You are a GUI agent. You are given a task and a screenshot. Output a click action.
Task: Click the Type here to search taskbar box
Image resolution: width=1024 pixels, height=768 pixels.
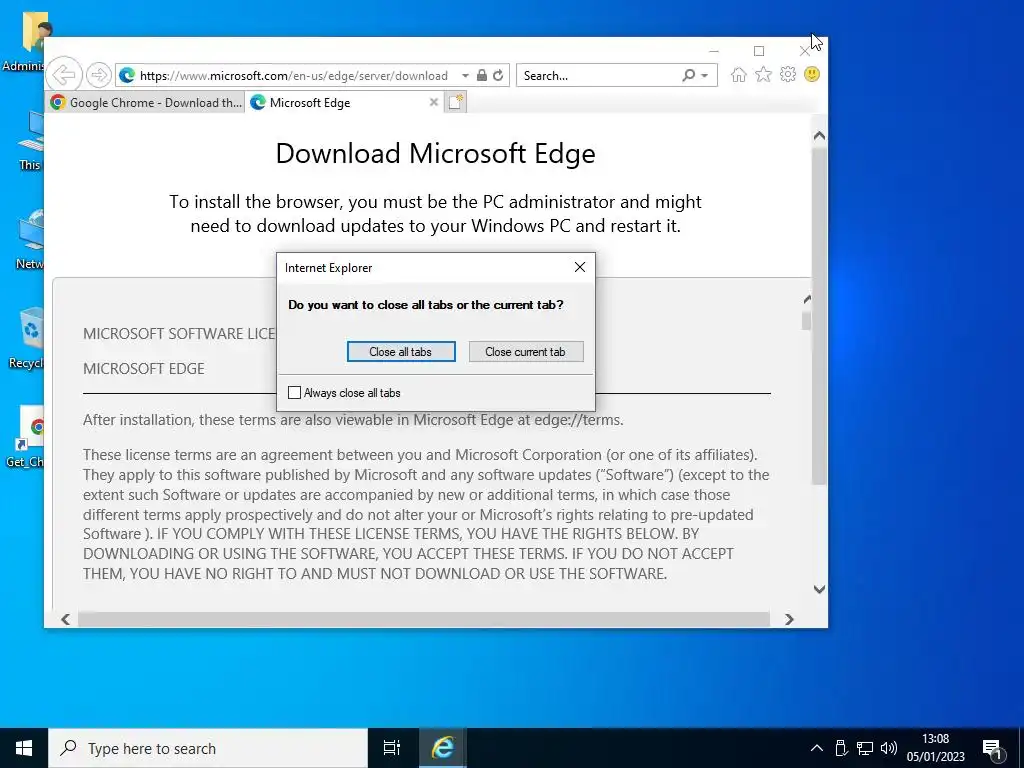(208, 748)
